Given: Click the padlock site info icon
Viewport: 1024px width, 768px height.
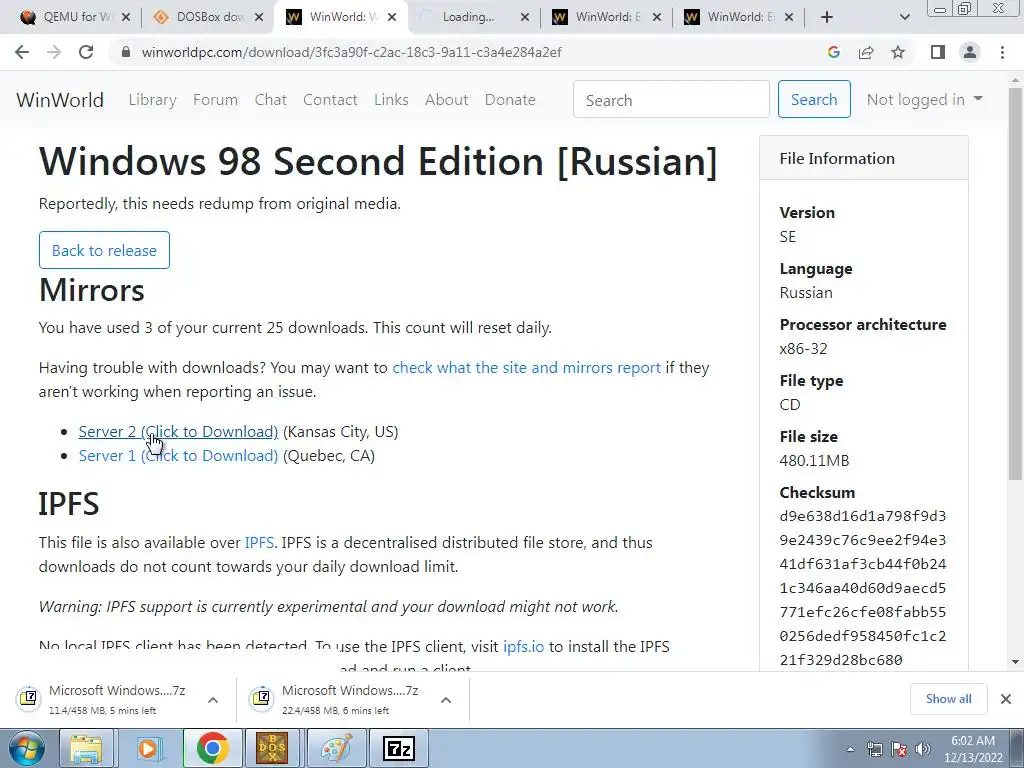Looking at the screenshot, I should point(126,52).
